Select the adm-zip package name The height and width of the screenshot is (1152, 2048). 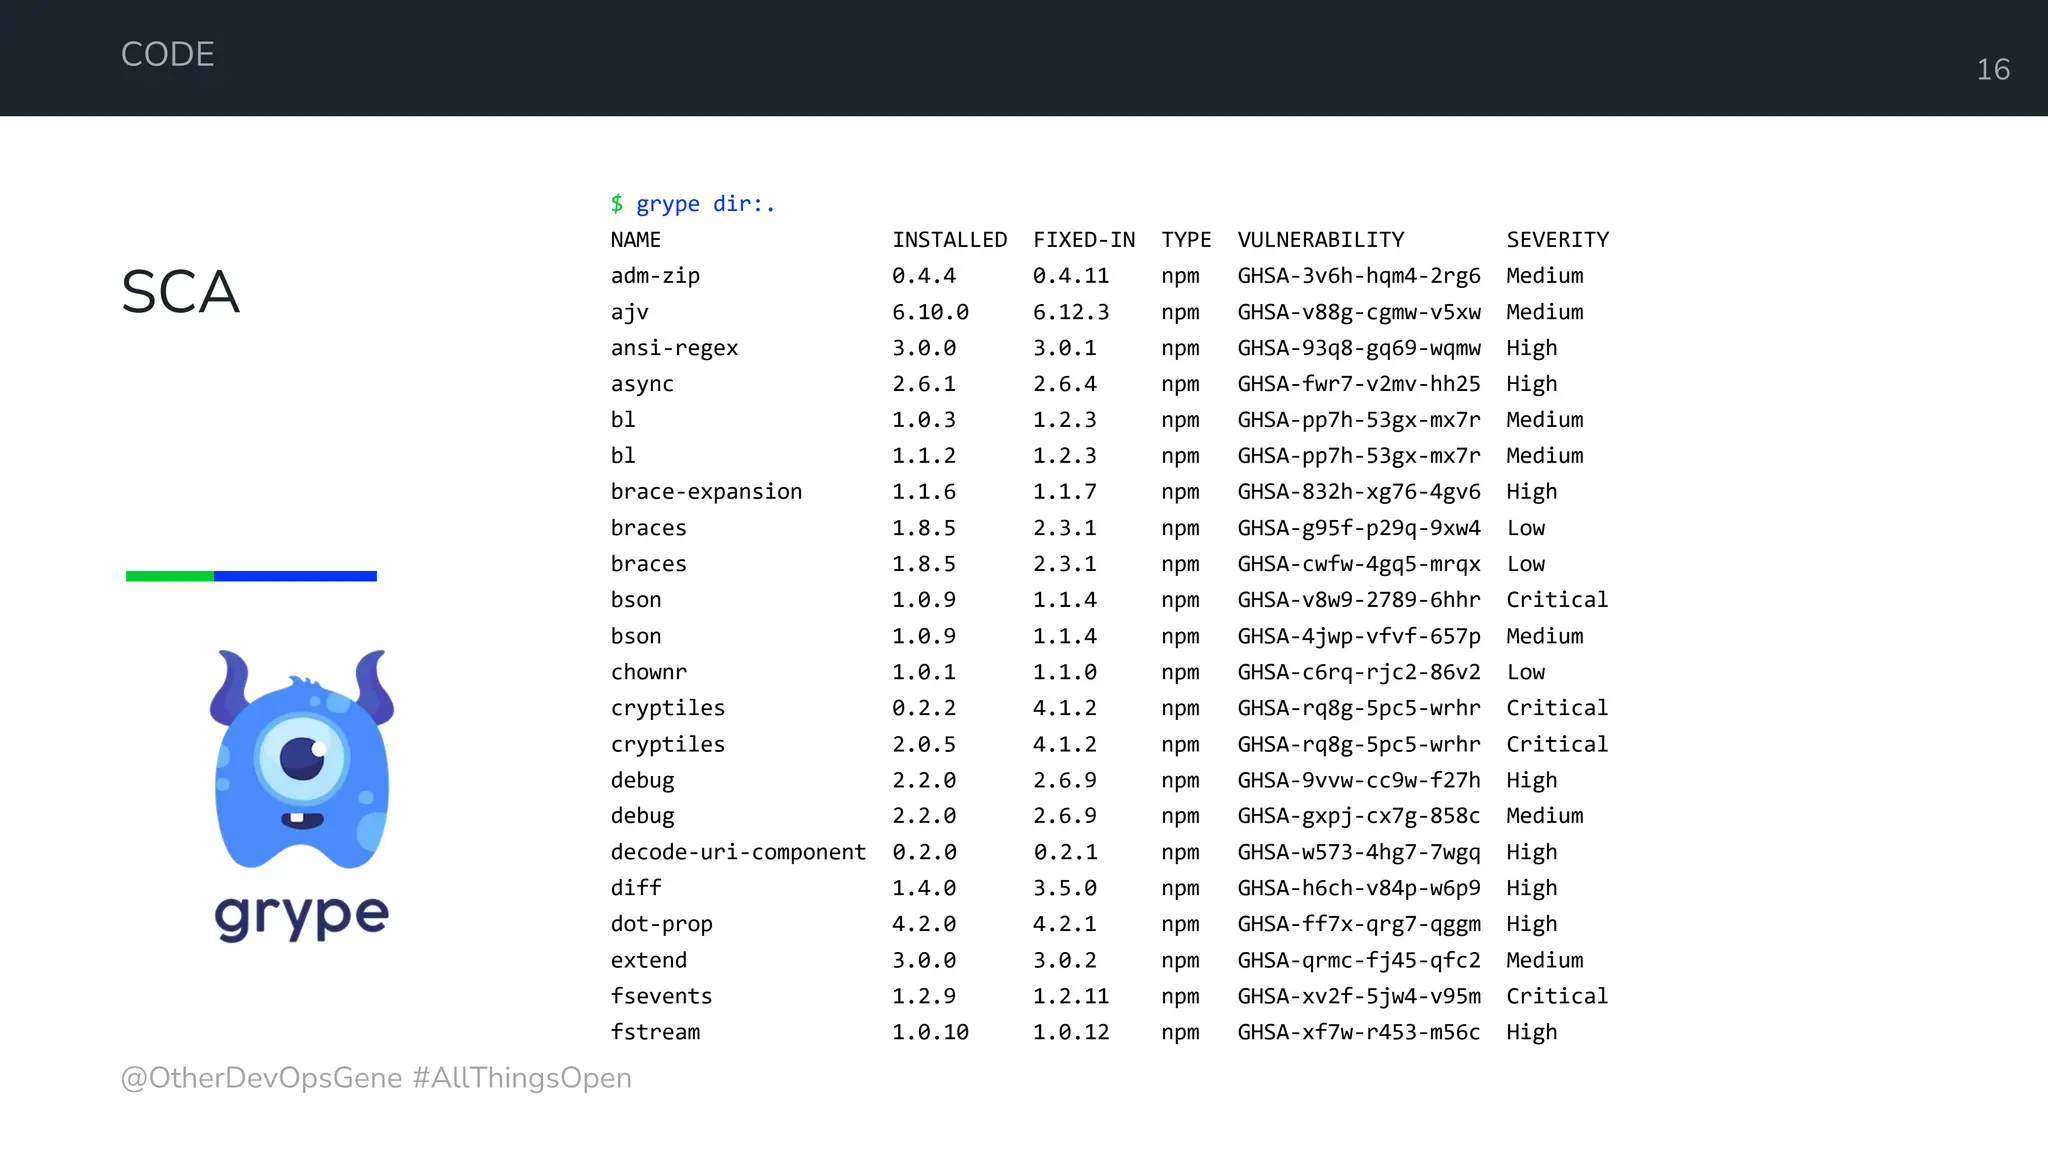655,276
